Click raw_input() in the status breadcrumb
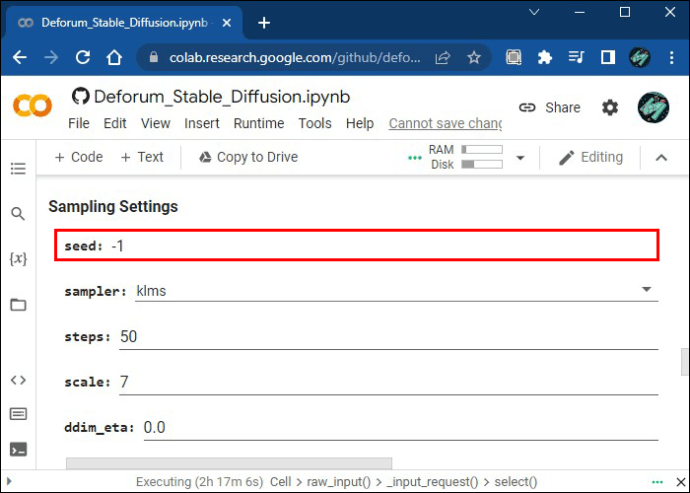This screenshot has width=690, height=493. click(339, 482)
